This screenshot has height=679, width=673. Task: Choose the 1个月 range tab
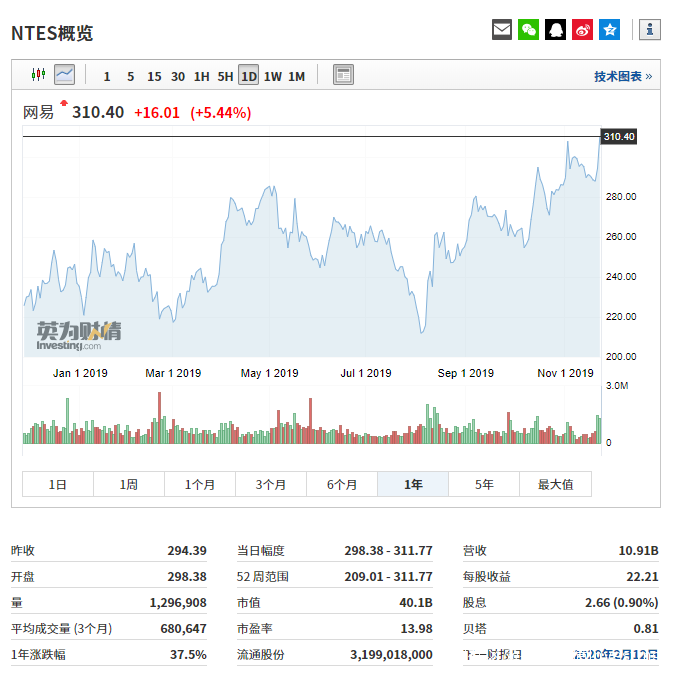click(x=200, y=484)
